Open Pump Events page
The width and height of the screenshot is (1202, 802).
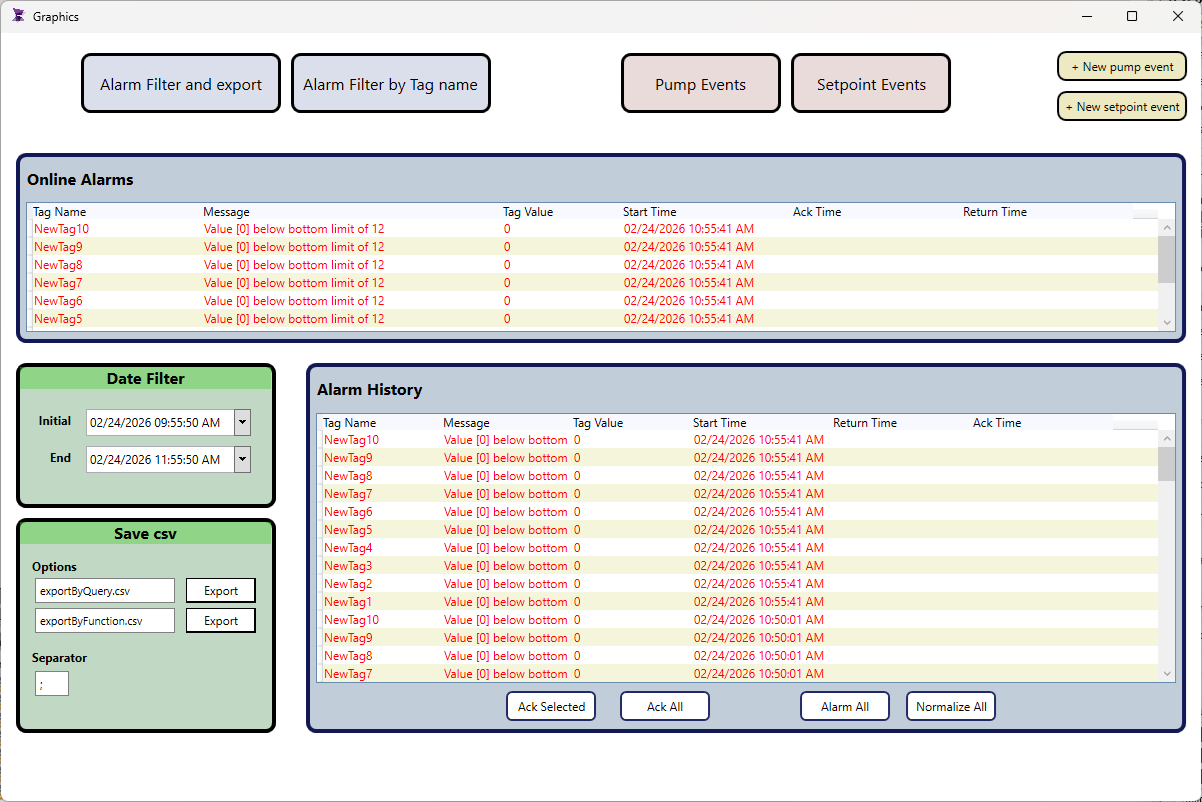click(x=701, y=84)
